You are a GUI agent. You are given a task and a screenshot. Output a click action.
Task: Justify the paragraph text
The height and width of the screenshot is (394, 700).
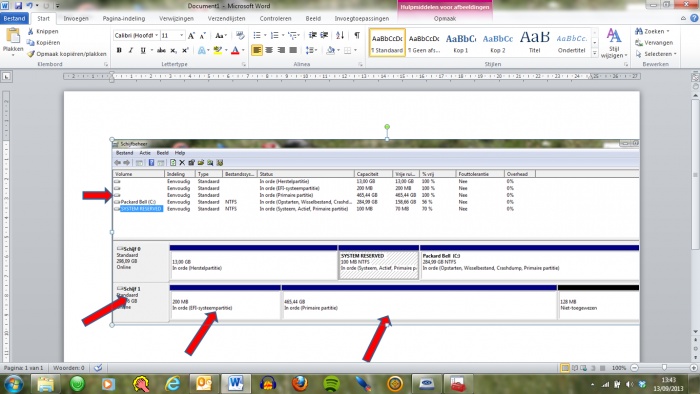point(293,50)
